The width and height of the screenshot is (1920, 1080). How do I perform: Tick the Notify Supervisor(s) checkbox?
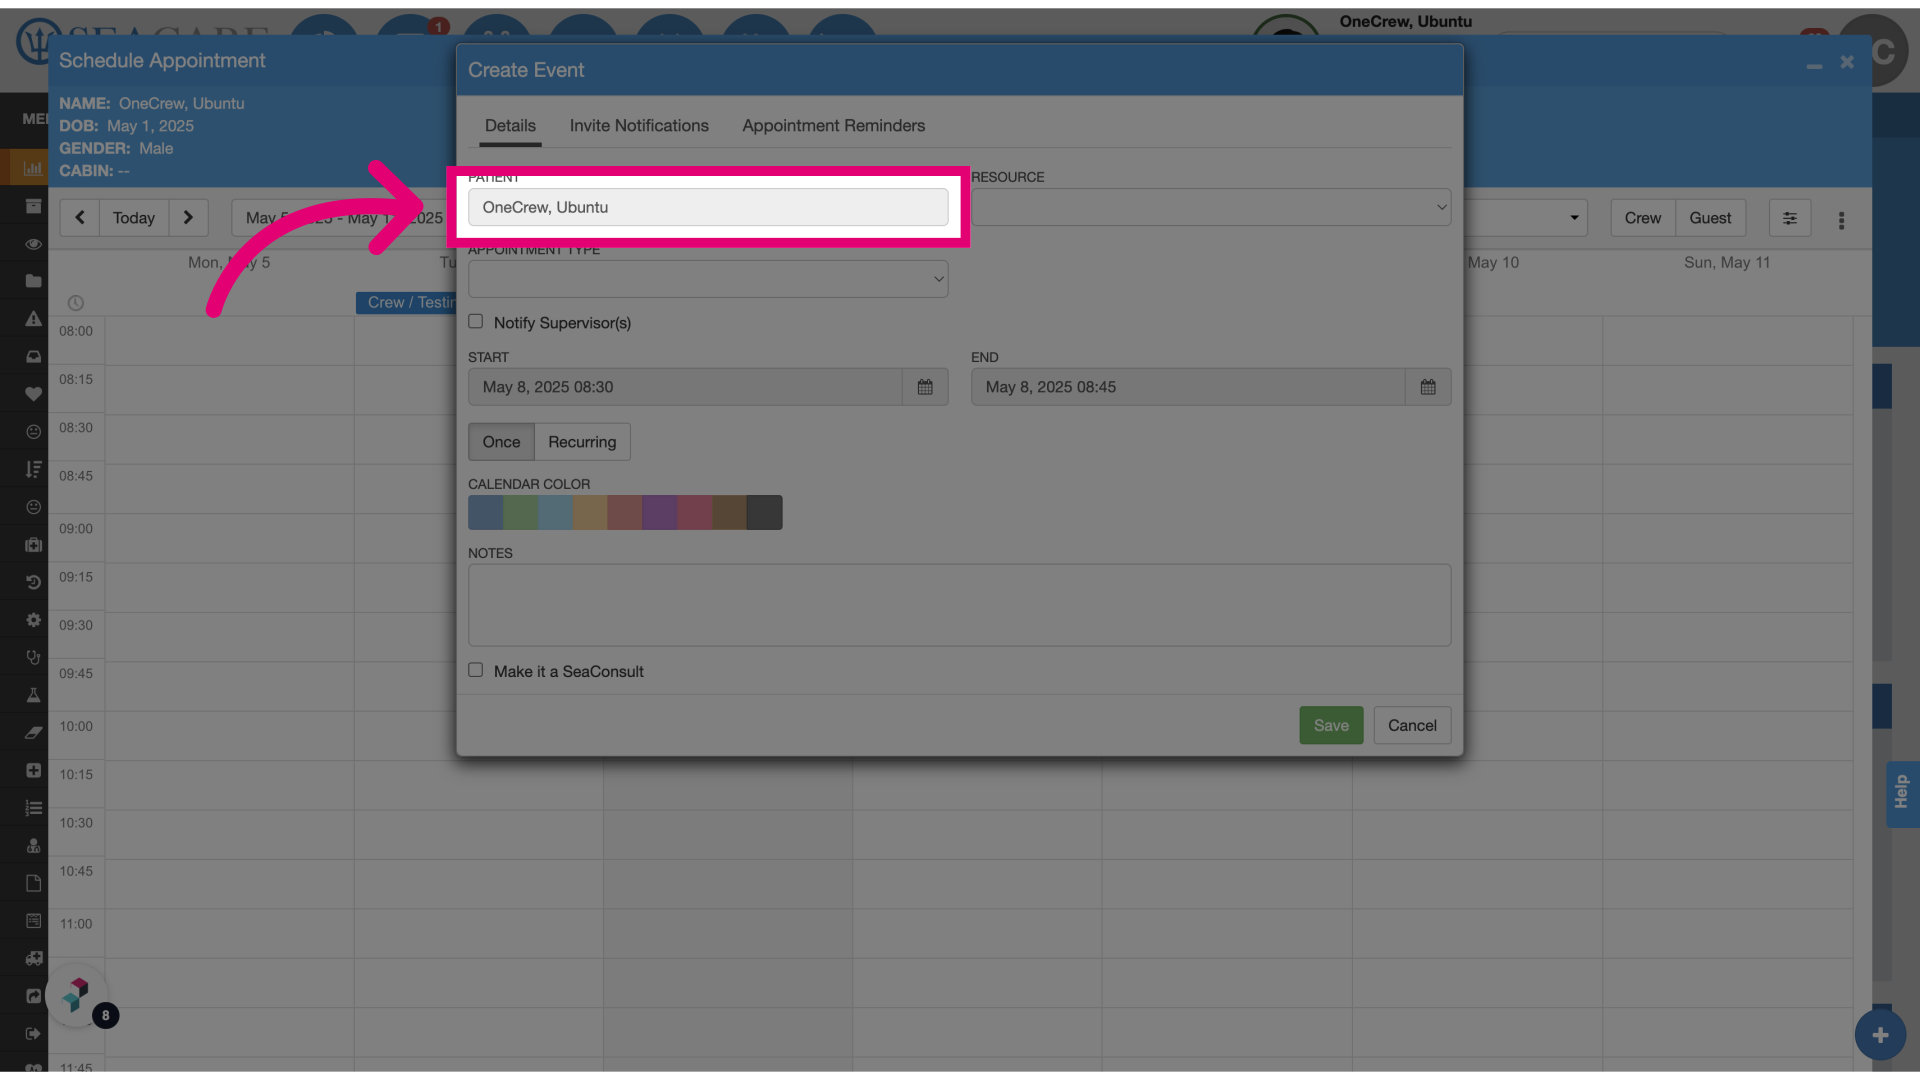476,322
